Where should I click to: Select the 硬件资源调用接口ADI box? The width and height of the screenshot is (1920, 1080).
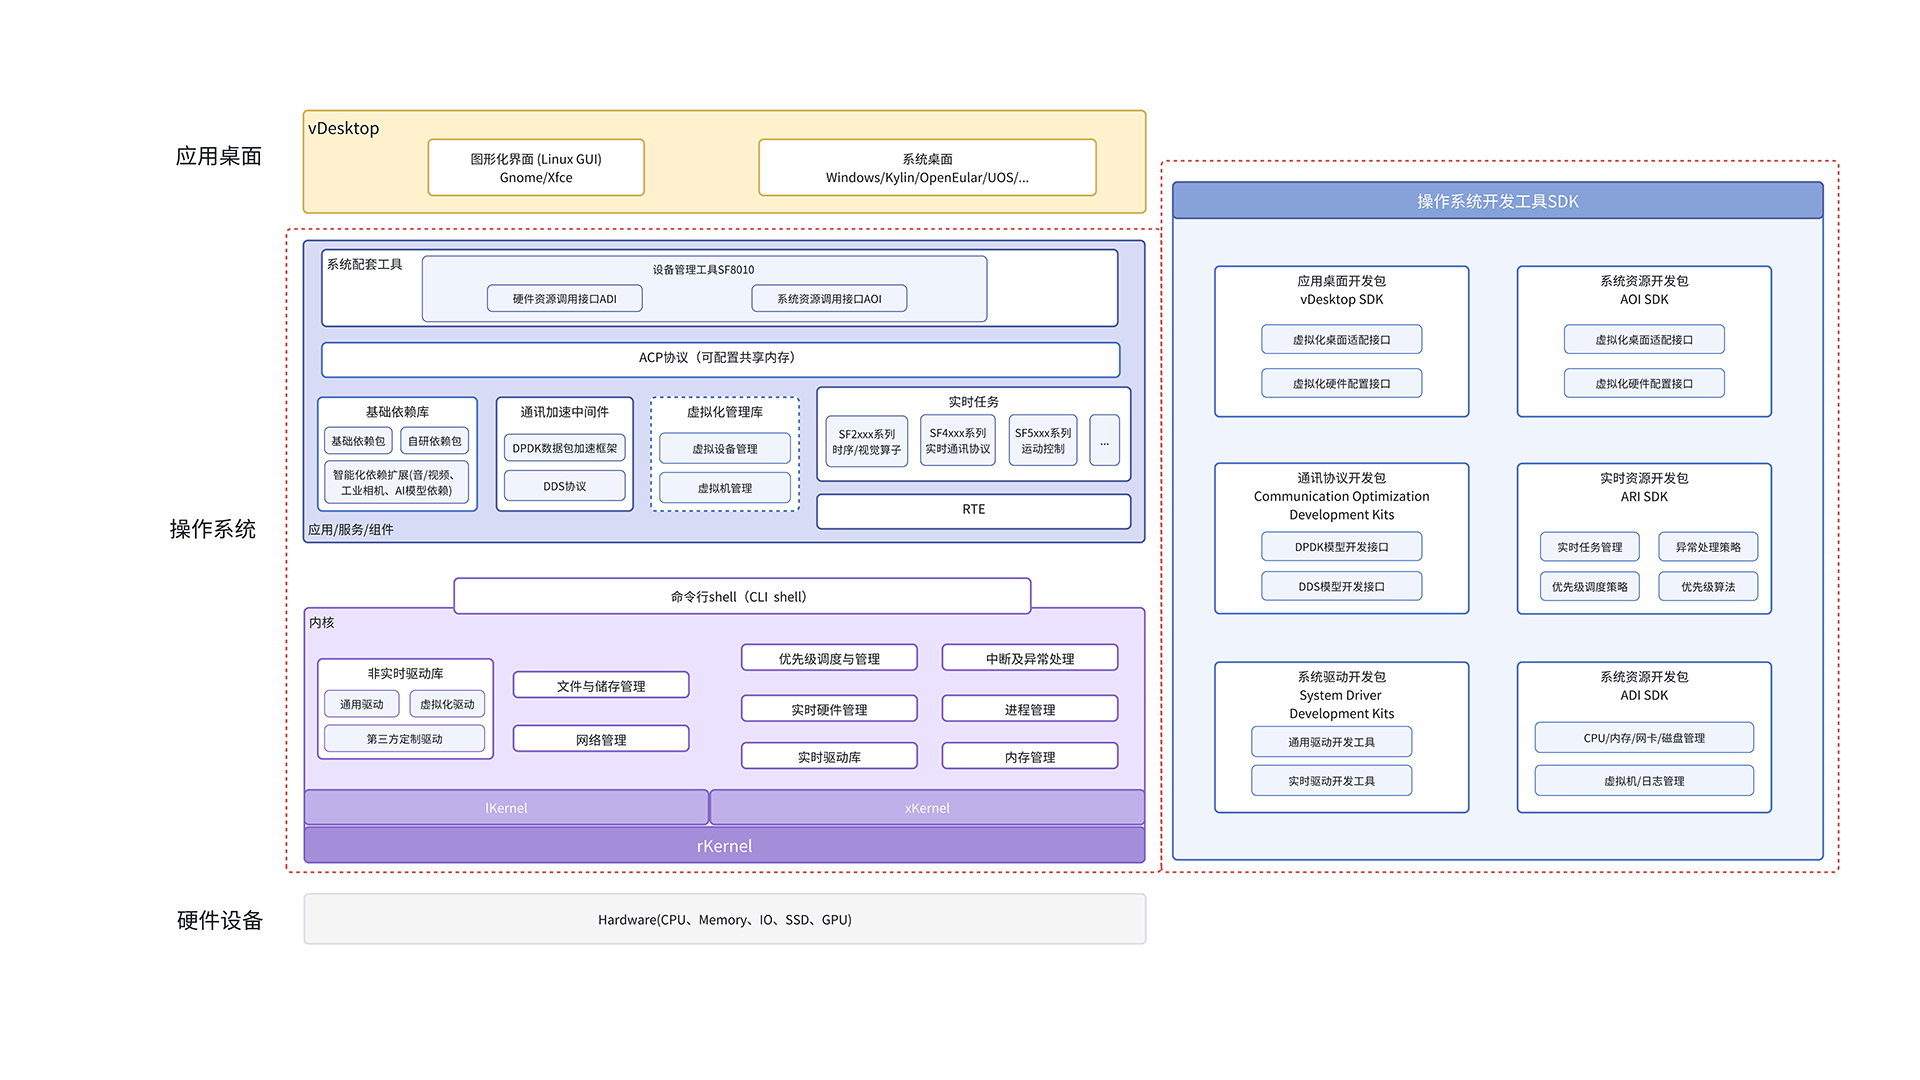(x=564, y=299)
